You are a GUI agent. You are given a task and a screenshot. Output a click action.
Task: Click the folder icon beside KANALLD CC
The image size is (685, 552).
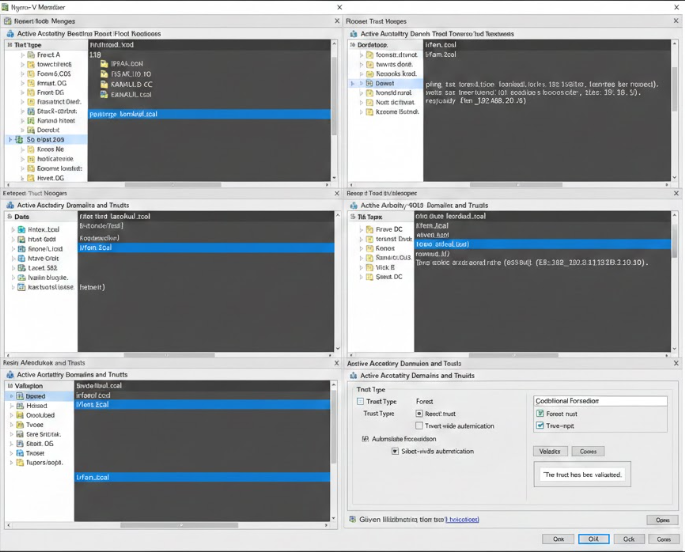pos(104,84)
